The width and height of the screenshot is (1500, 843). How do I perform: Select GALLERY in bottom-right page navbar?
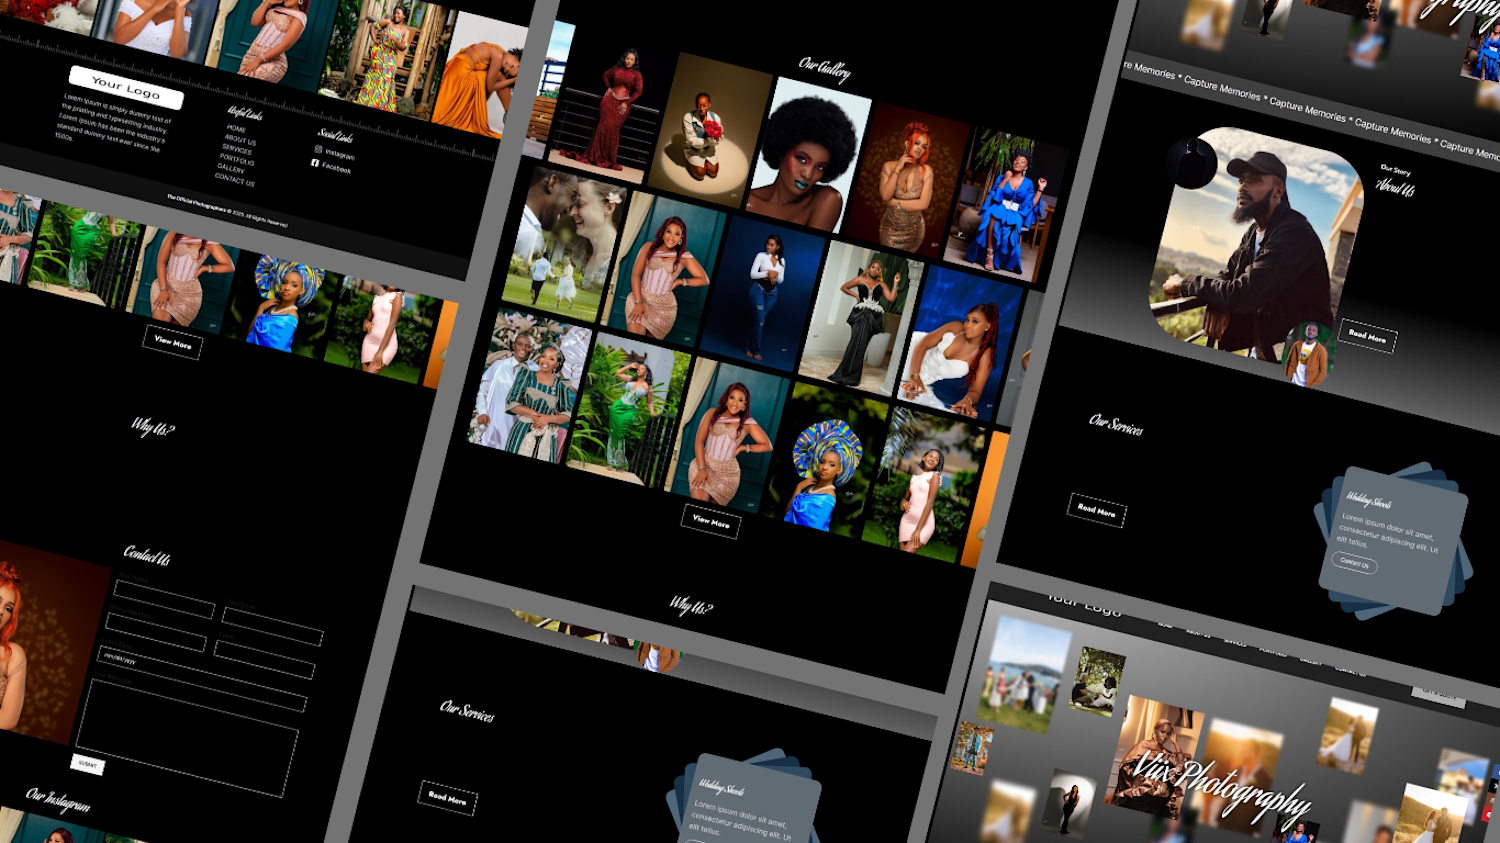[x=1310, y=661]
